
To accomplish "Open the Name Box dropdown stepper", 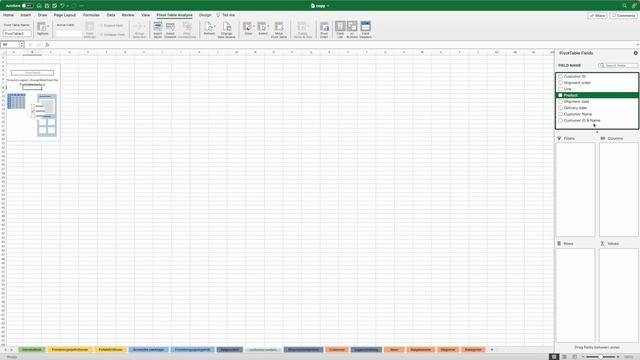I will (x=22, y=44).
